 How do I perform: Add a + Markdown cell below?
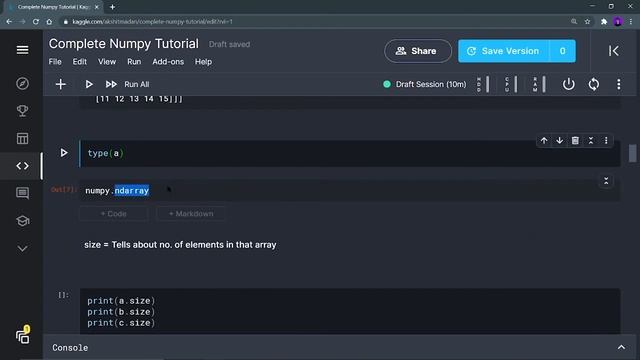[x=191, y=213]
